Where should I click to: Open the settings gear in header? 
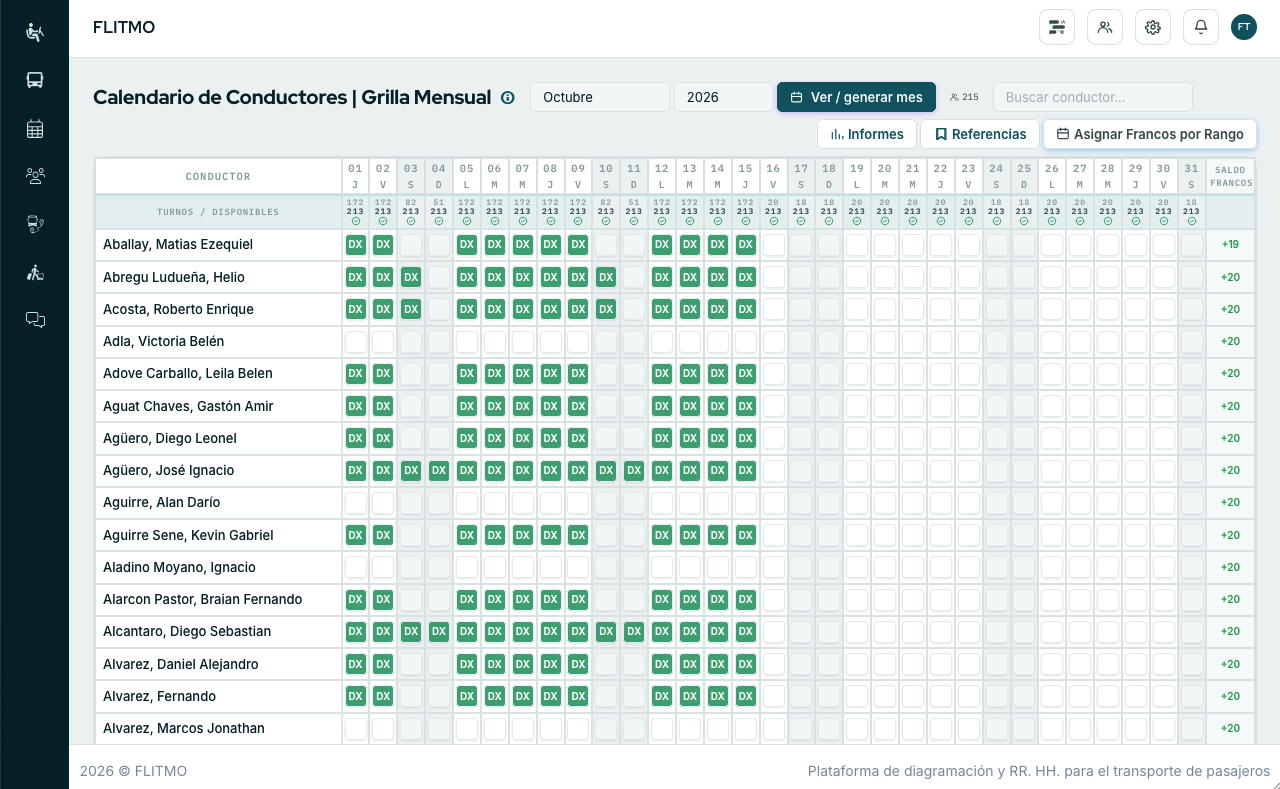1153,27
